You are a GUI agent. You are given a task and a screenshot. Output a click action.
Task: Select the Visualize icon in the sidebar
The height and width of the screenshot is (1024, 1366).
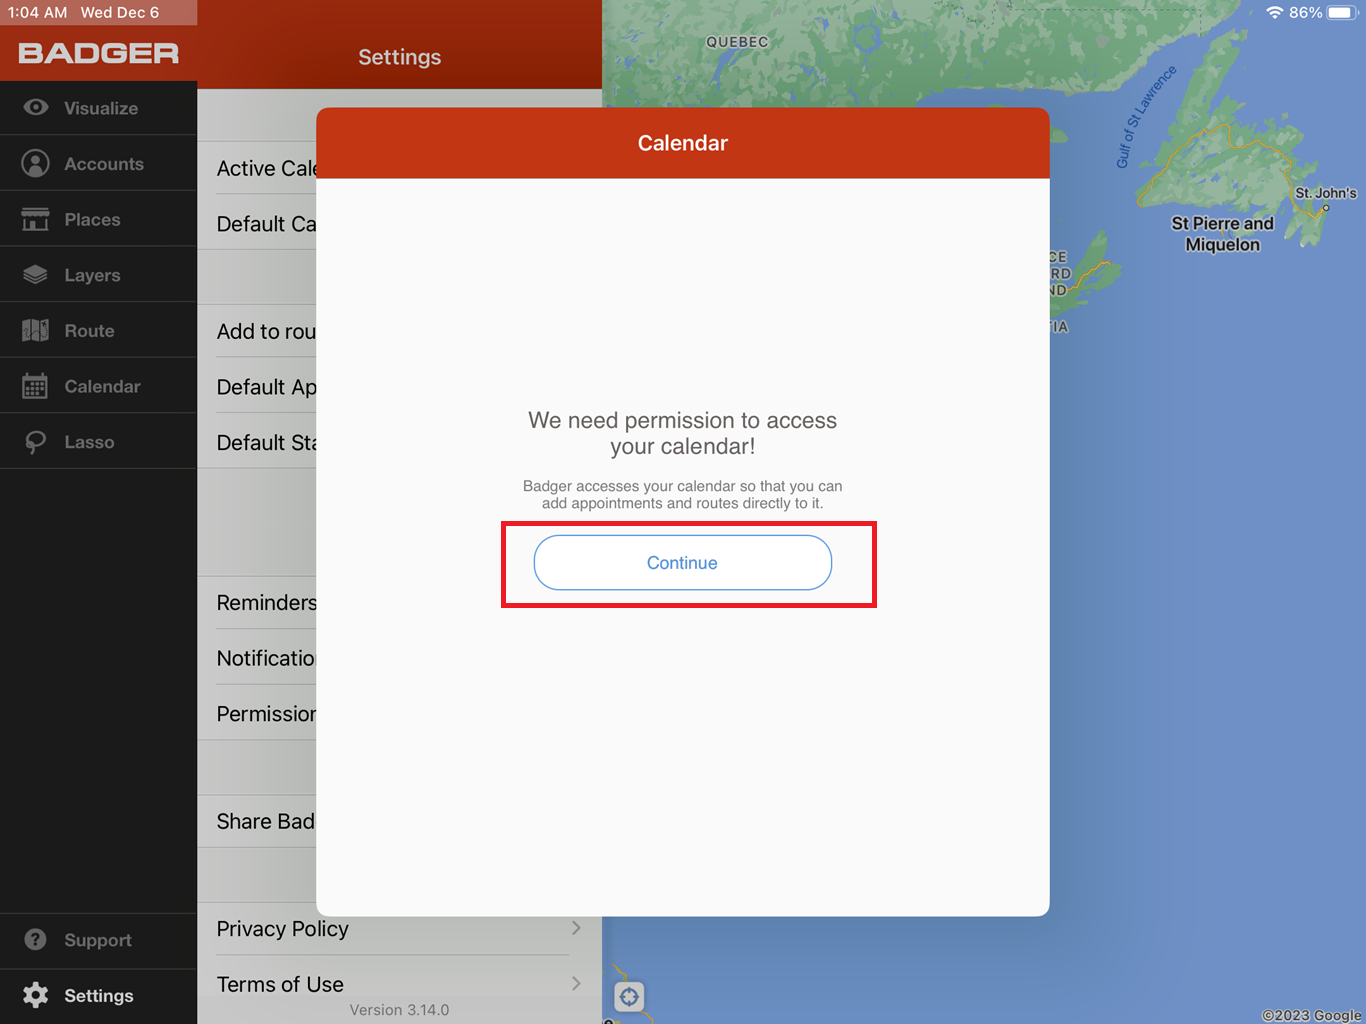click(x=36, y=107)
